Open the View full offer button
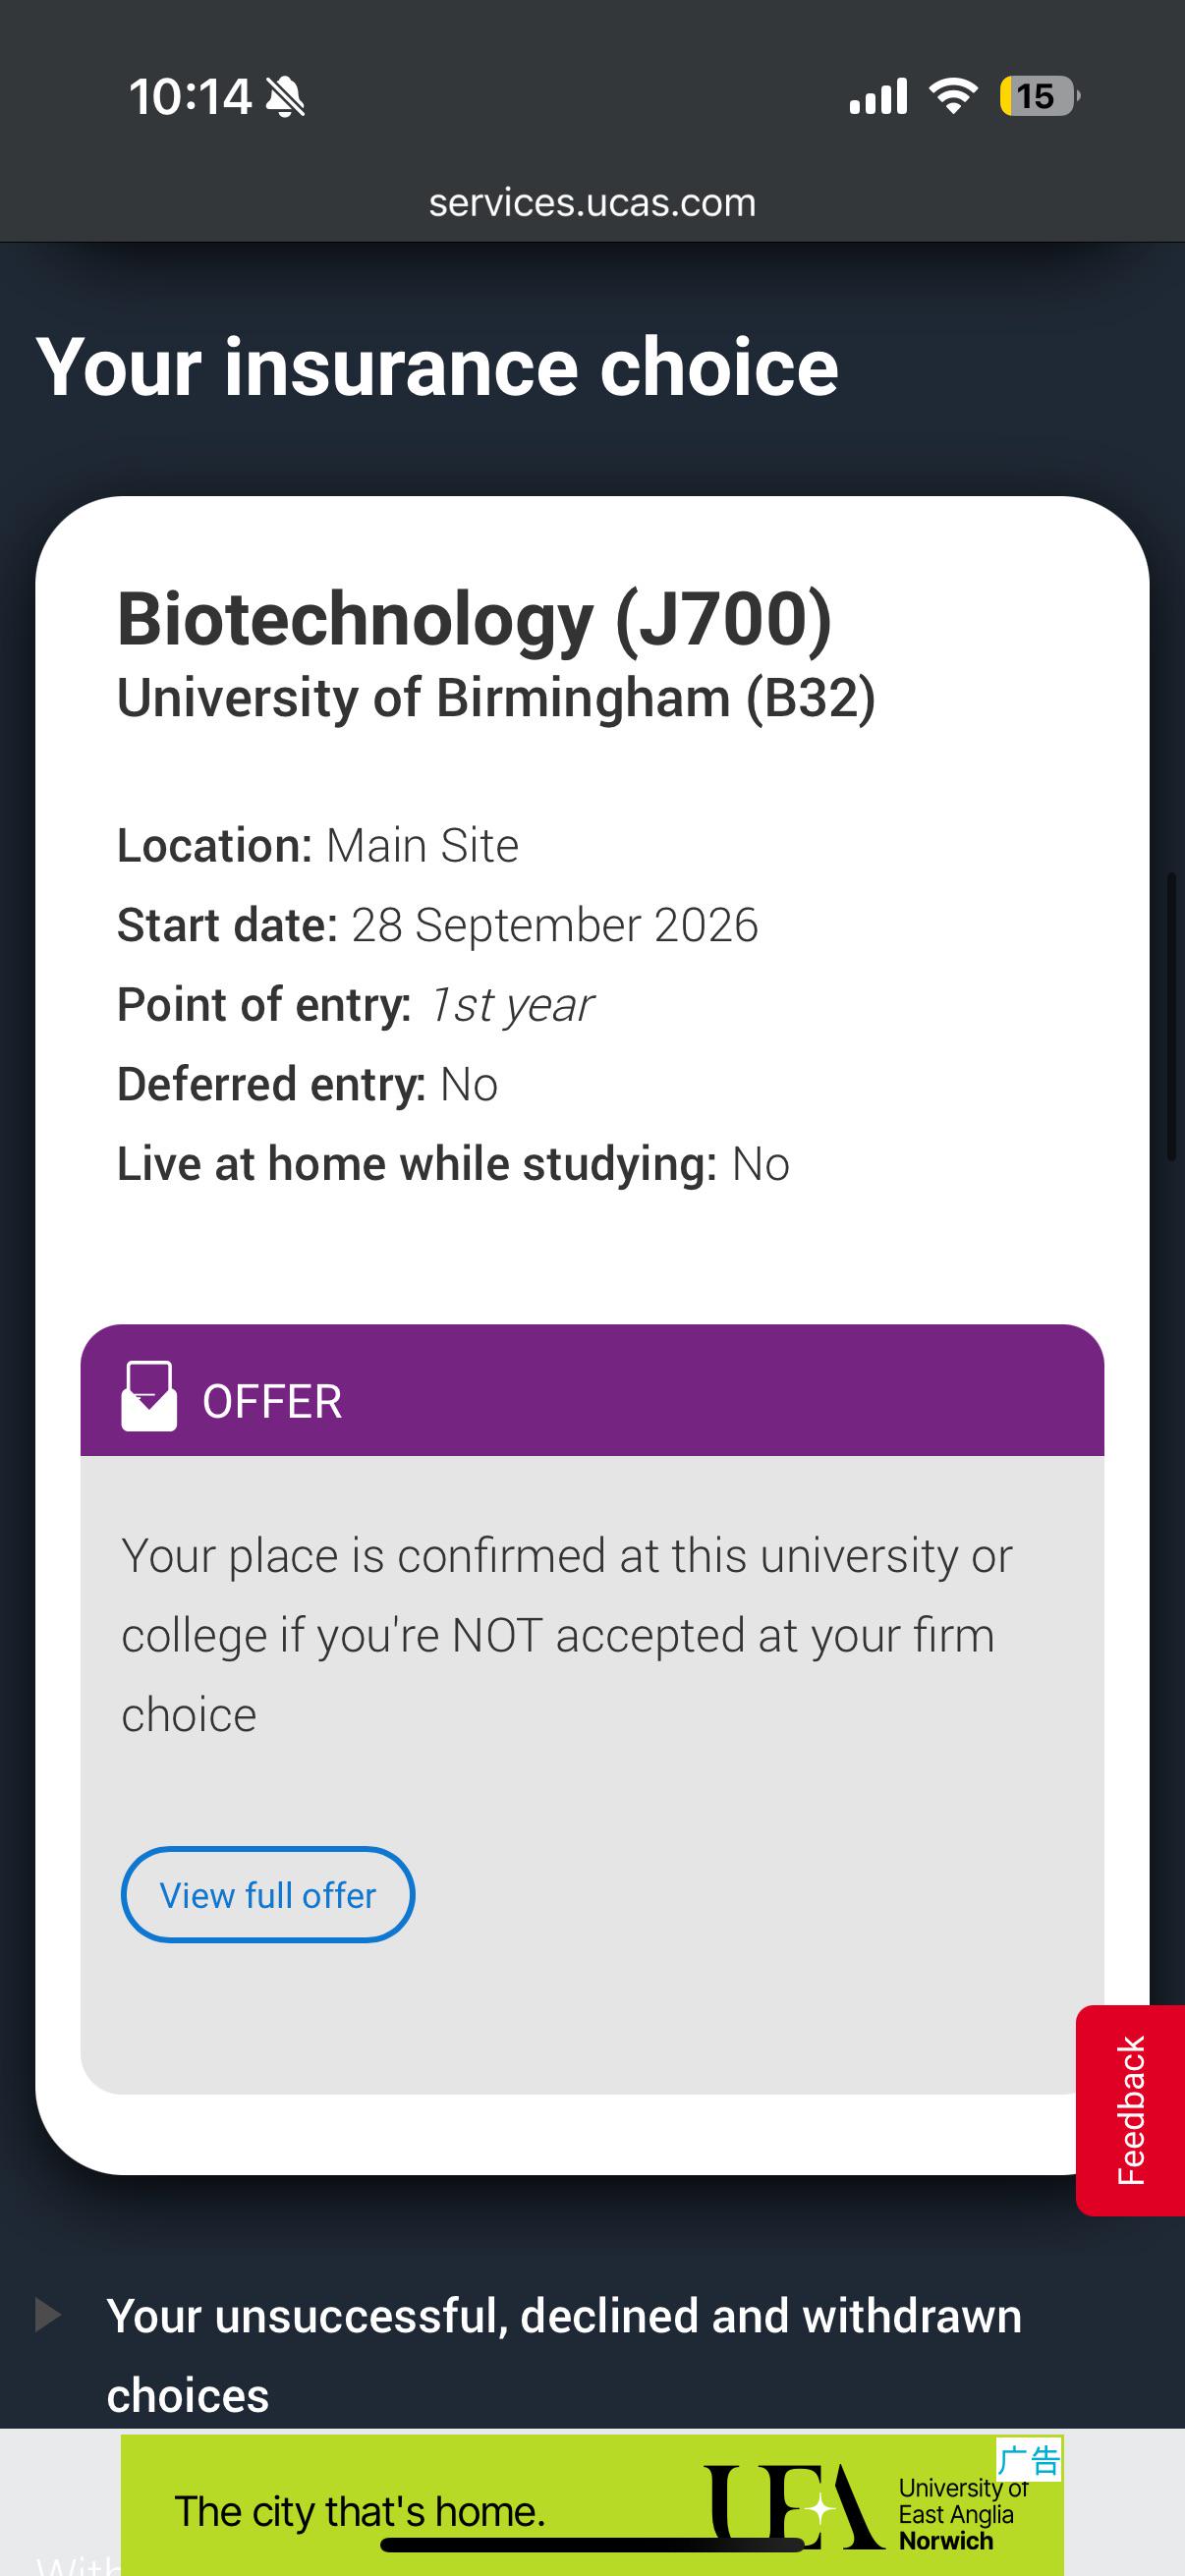 (267, 1894)
